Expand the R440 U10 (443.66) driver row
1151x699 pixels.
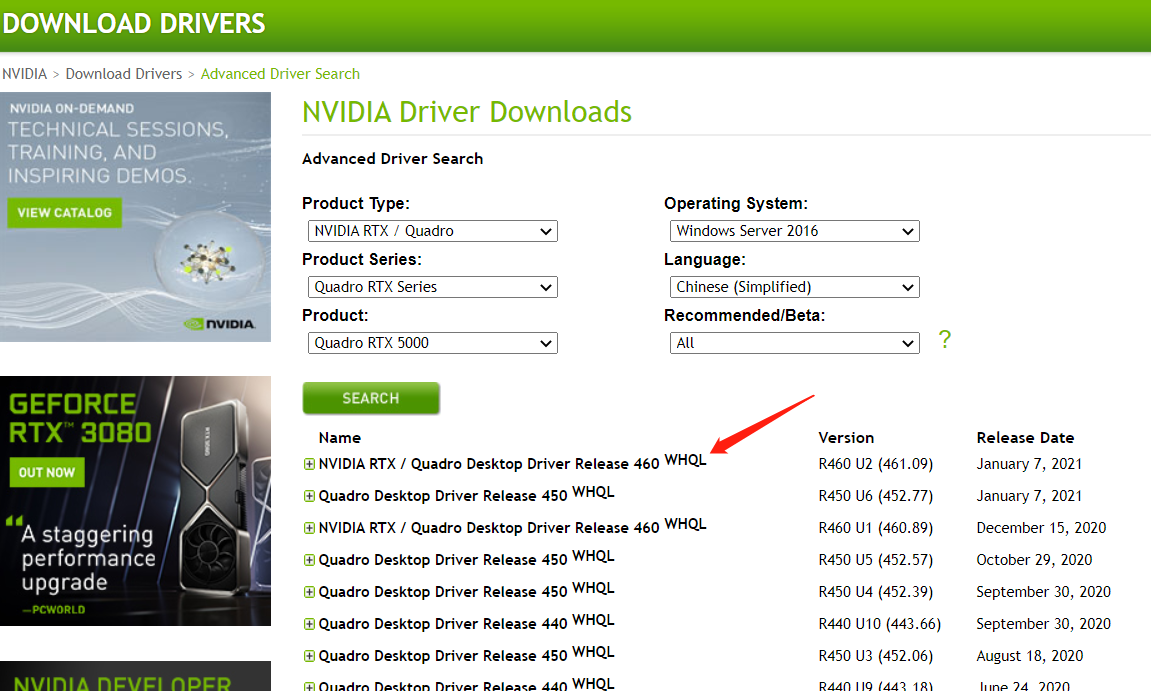tap(309, 624)
